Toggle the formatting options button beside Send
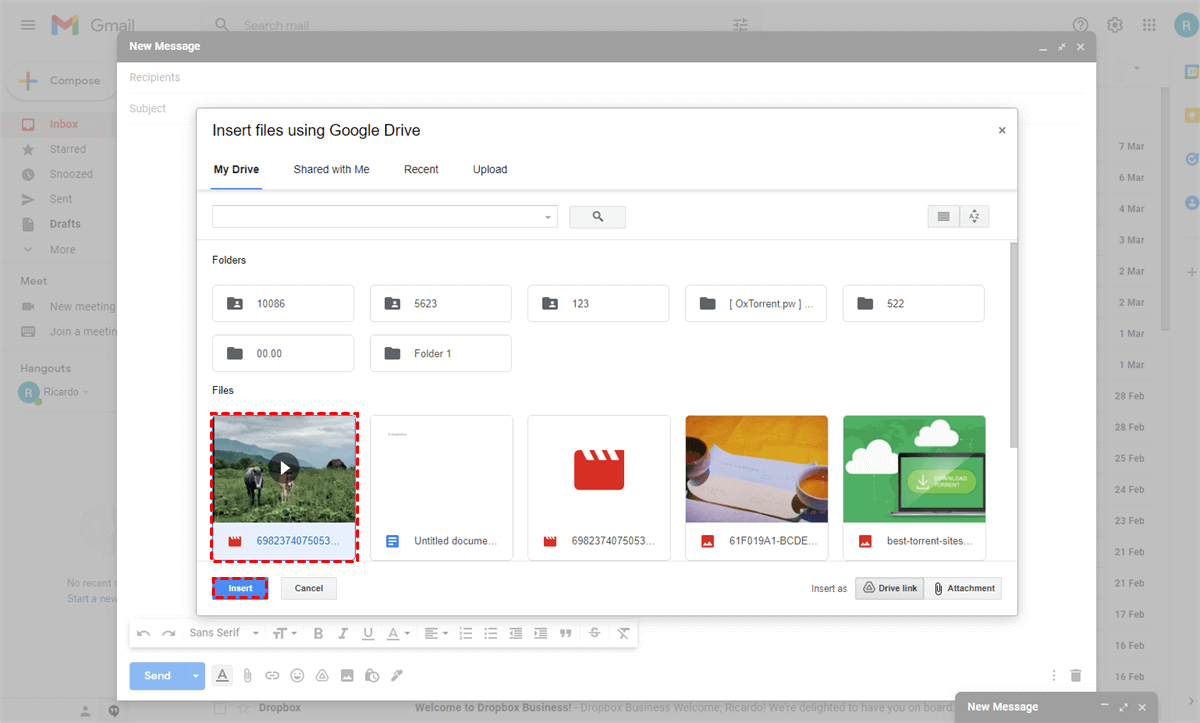 point(222,675)
